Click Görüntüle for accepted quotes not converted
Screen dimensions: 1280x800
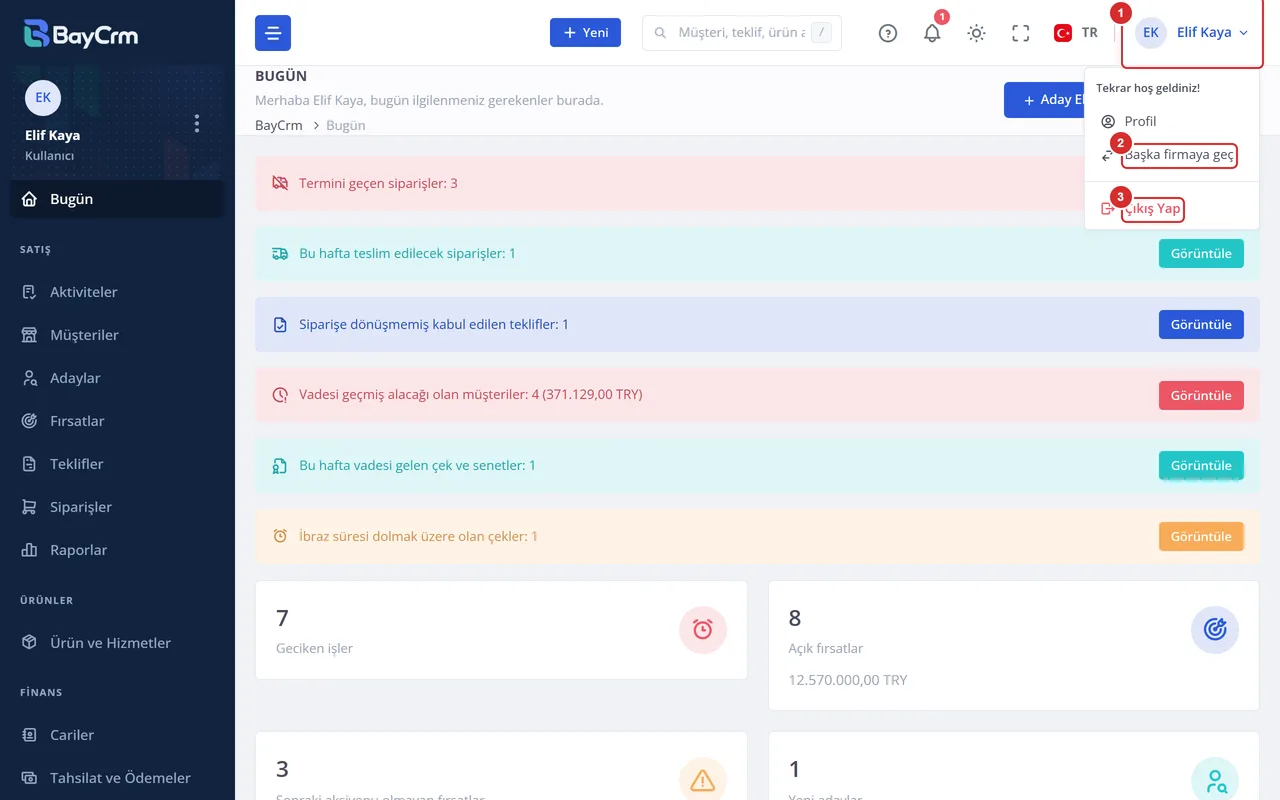(1201, 325)
